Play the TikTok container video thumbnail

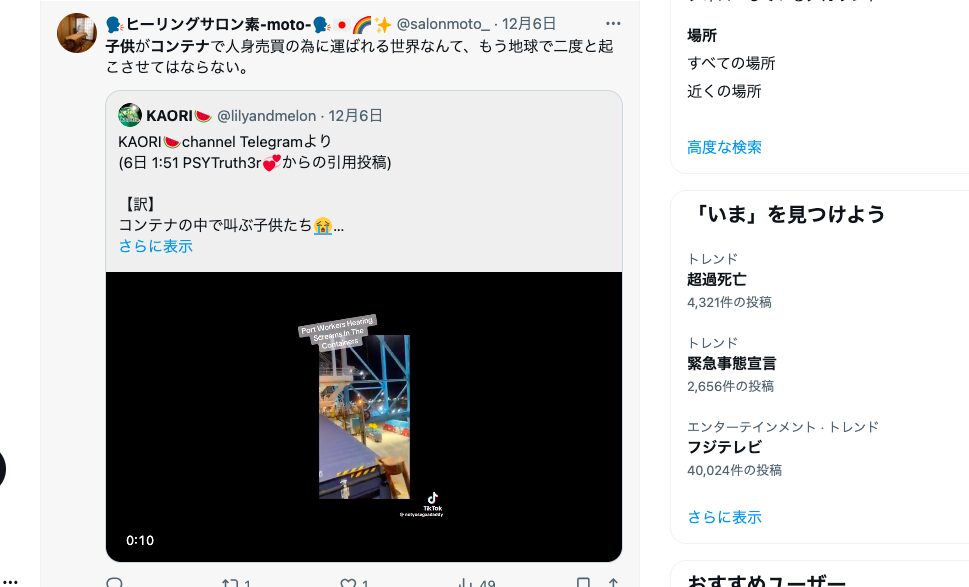(364, 417)
